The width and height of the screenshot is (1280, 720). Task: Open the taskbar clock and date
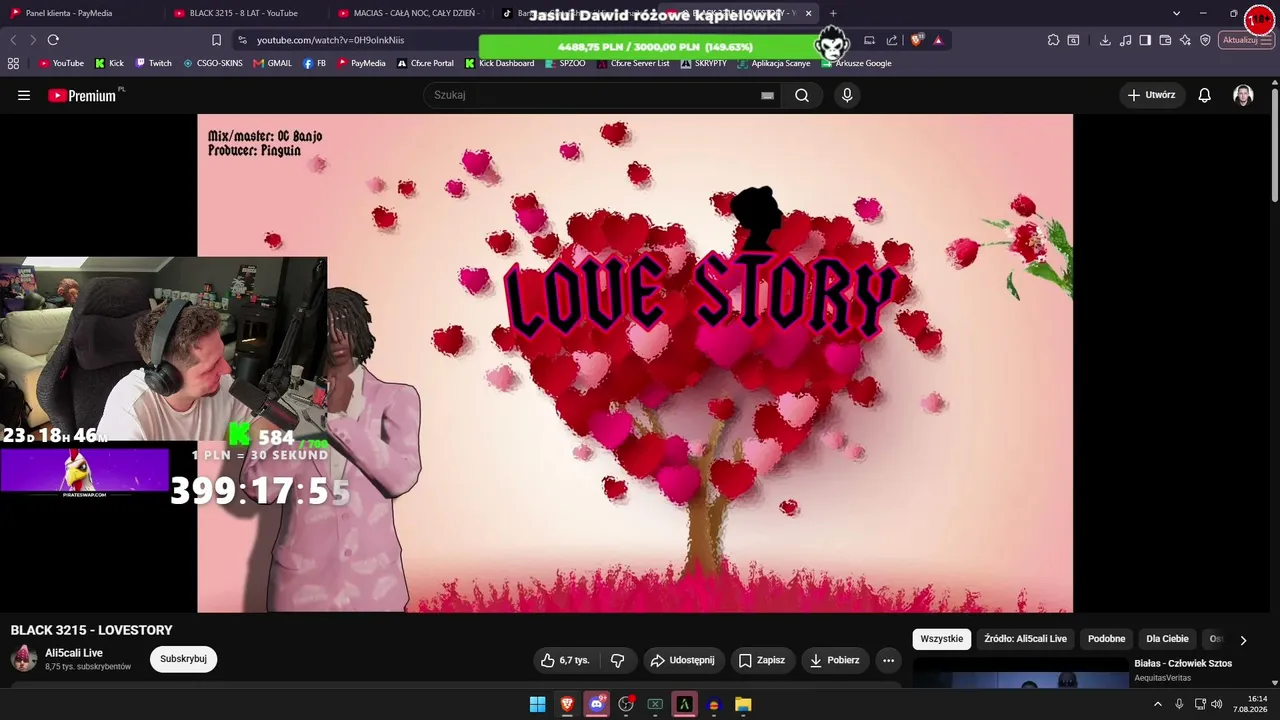pos(1250,704)
